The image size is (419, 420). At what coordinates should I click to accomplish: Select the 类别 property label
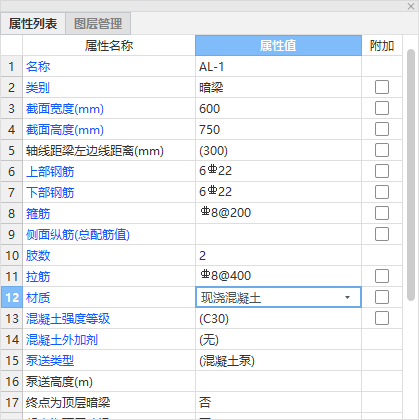(38, 88)
